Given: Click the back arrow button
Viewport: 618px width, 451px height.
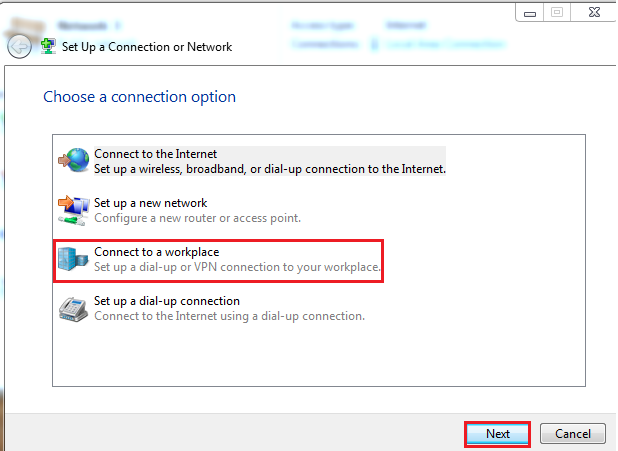Looking at the screenshot, I should (18, 46).
